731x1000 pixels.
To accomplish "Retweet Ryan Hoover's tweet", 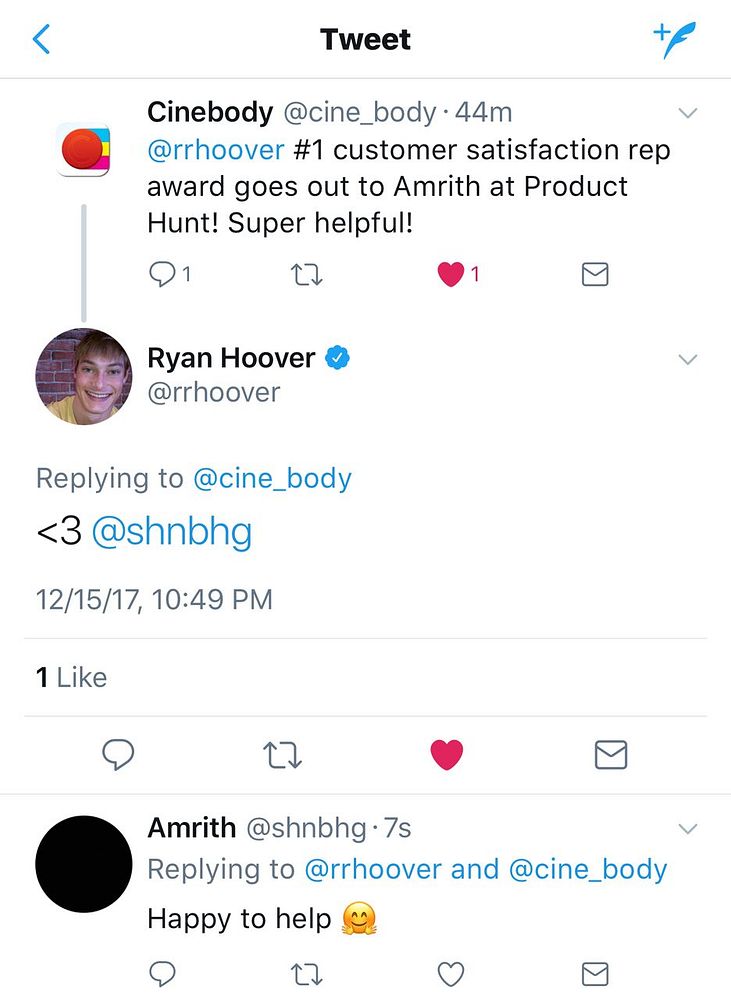I will pos(283,755).
